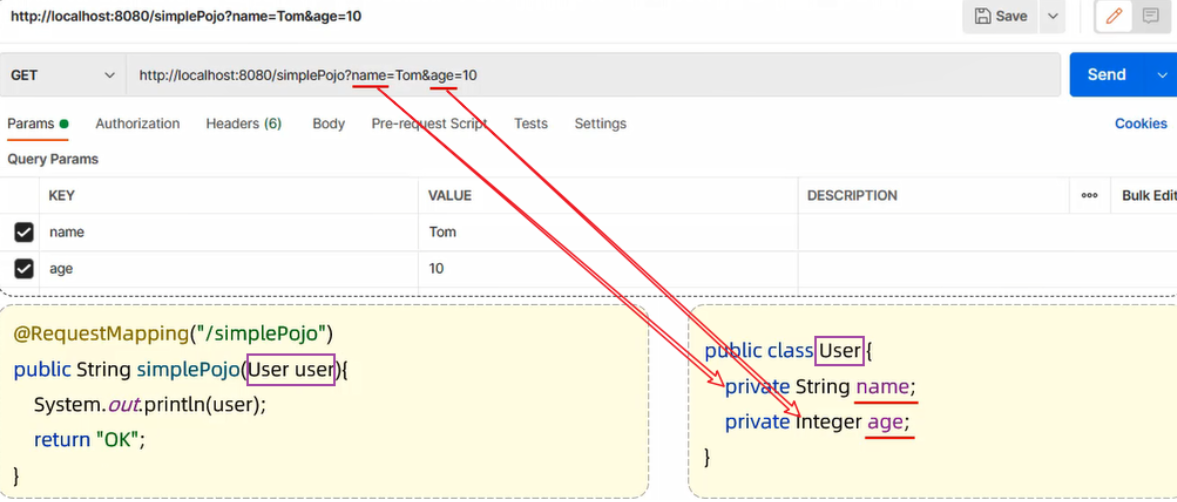Click the value cell containing 10

click(x=608, y=268)
